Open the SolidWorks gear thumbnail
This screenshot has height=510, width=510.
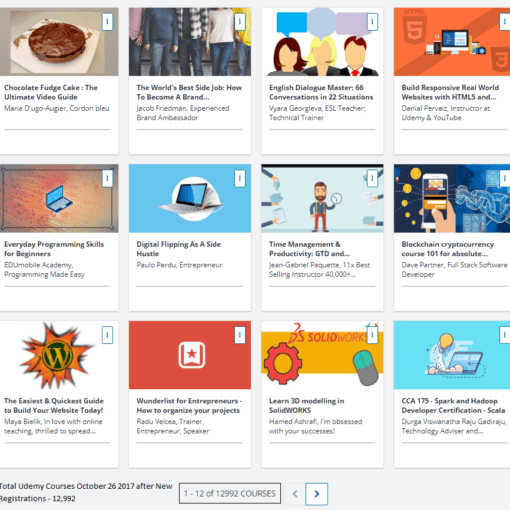coord(322,355)
